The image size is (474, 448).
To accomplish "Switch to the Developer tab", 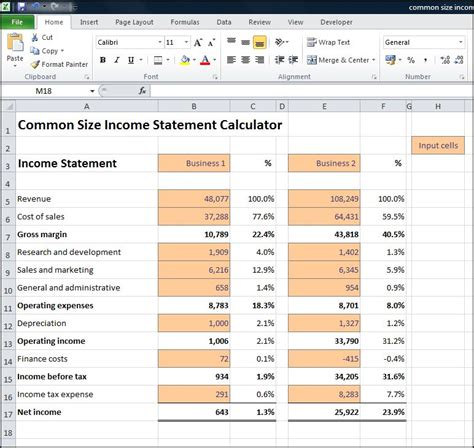I will (x=336, y=22).
